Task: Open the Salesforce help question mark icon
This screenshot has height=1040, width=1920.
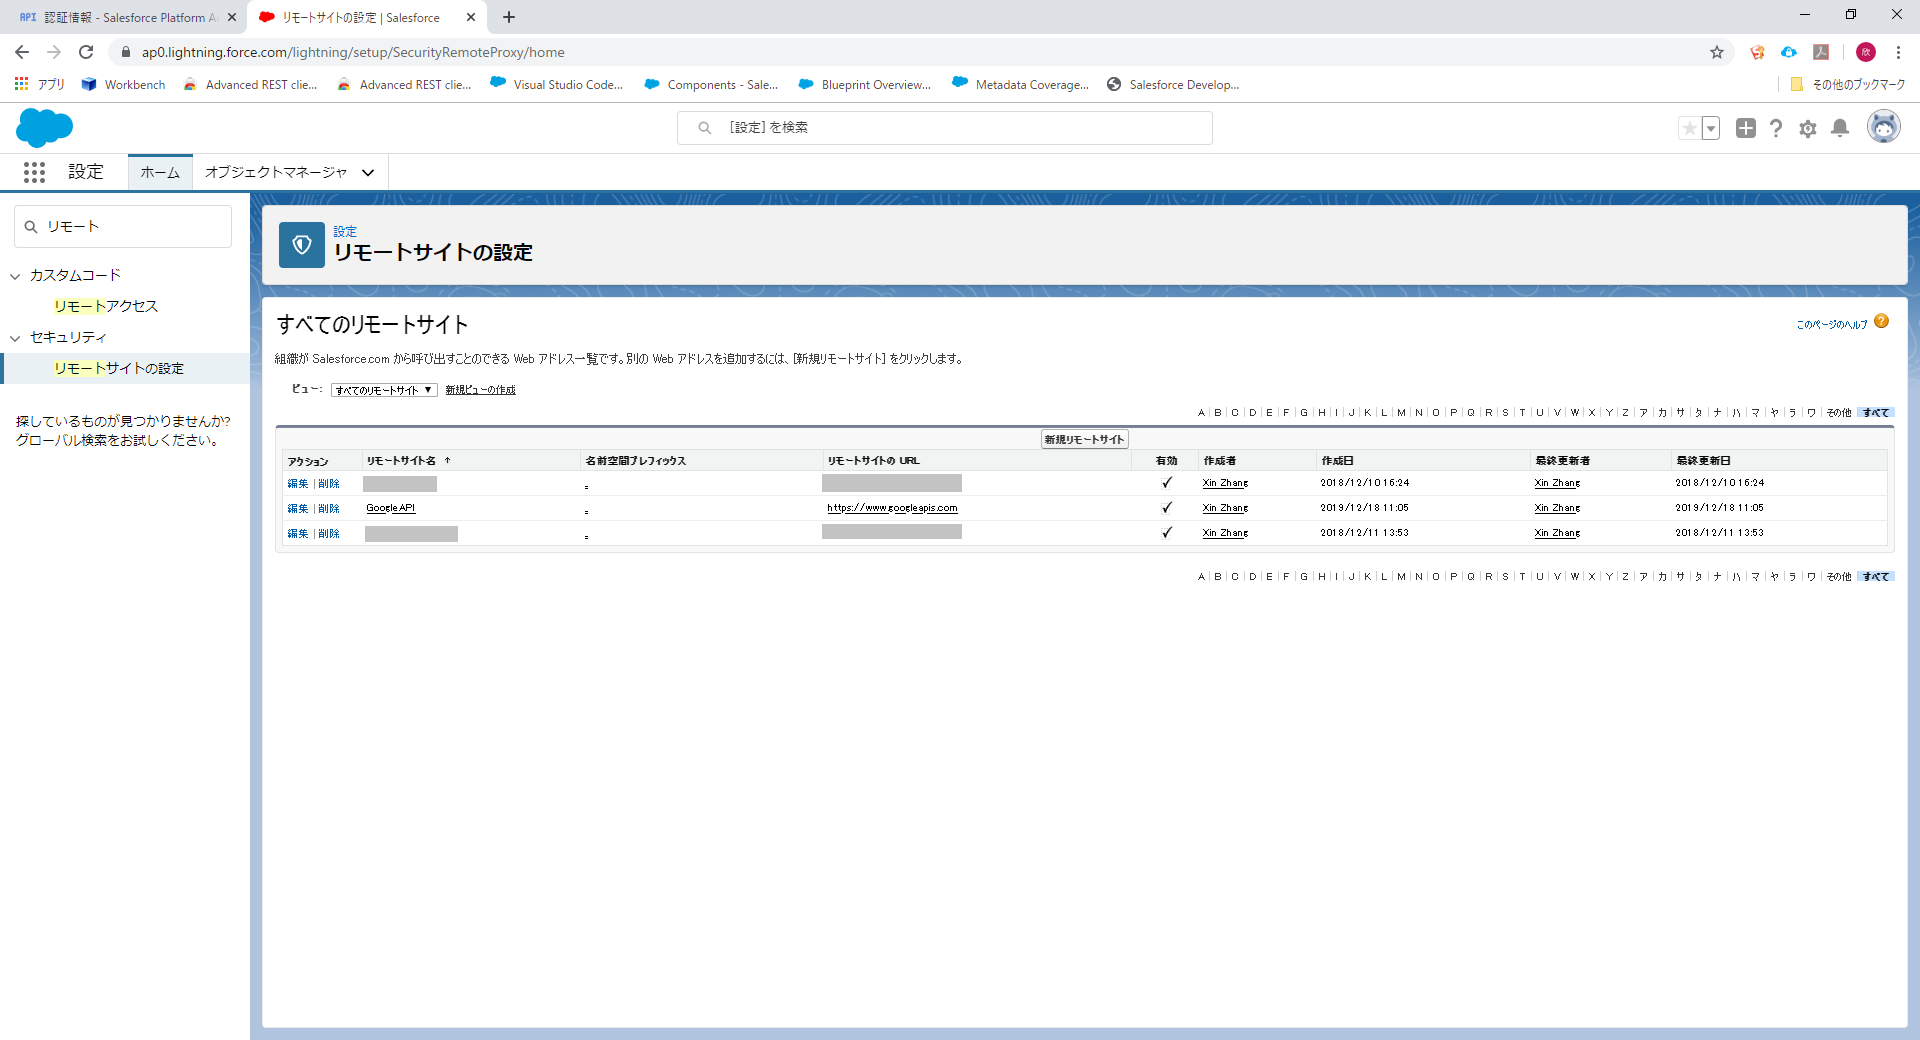Action: pyautogui.click(x=1776, y=128)
